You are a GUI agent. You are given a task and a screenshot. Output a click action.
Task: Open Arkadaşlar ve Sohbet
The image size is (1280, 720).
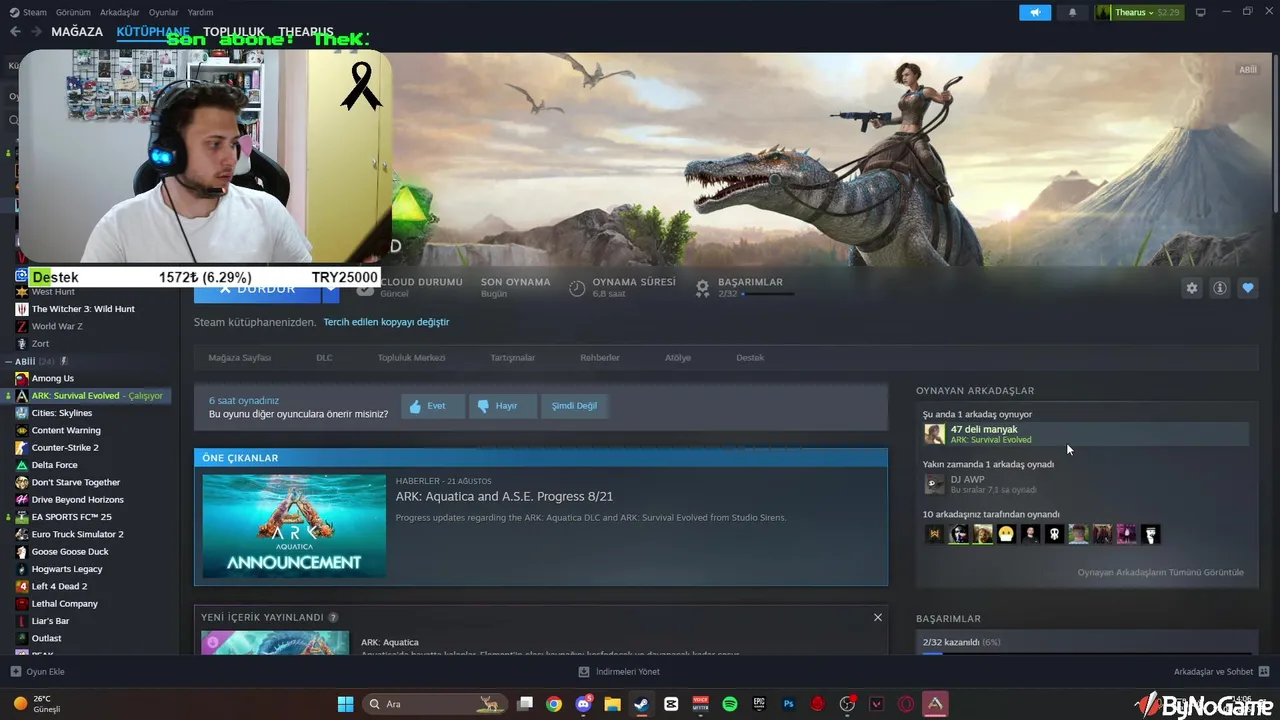coord(1222,672)
